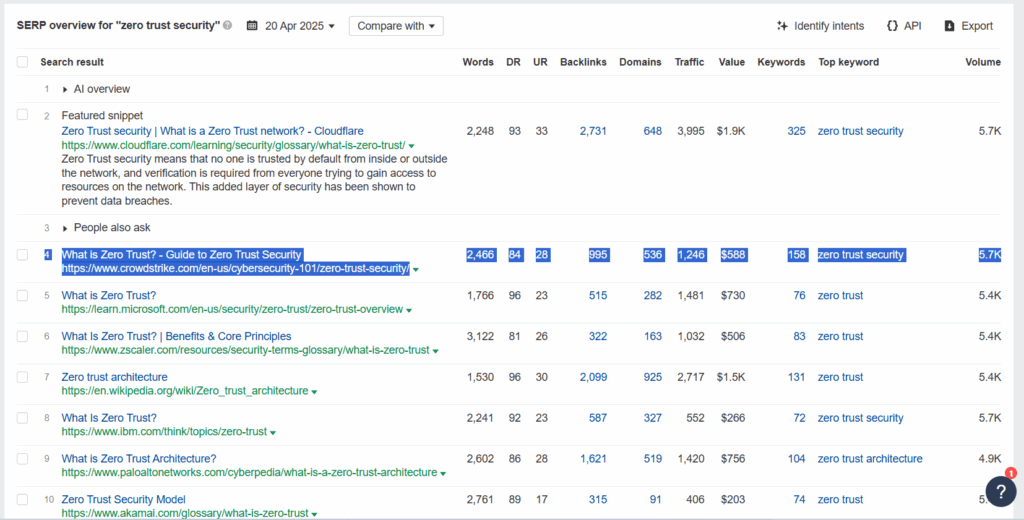Open the dropdown arrow after learn.microsoft.com URL

409,310
